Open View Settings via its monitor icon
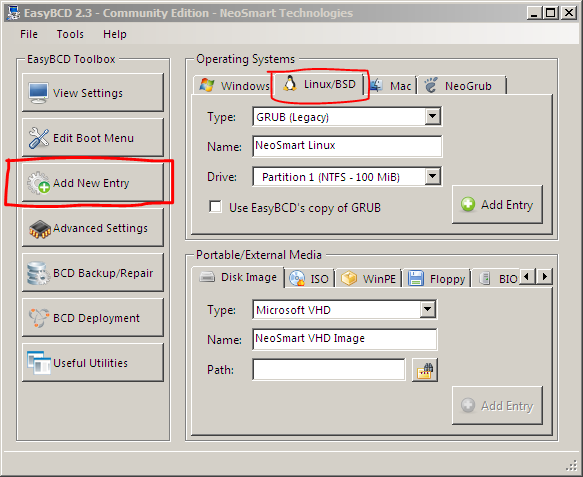Image resolution: width=583 pixels, height=477 pixels. (x=38, y=93)
